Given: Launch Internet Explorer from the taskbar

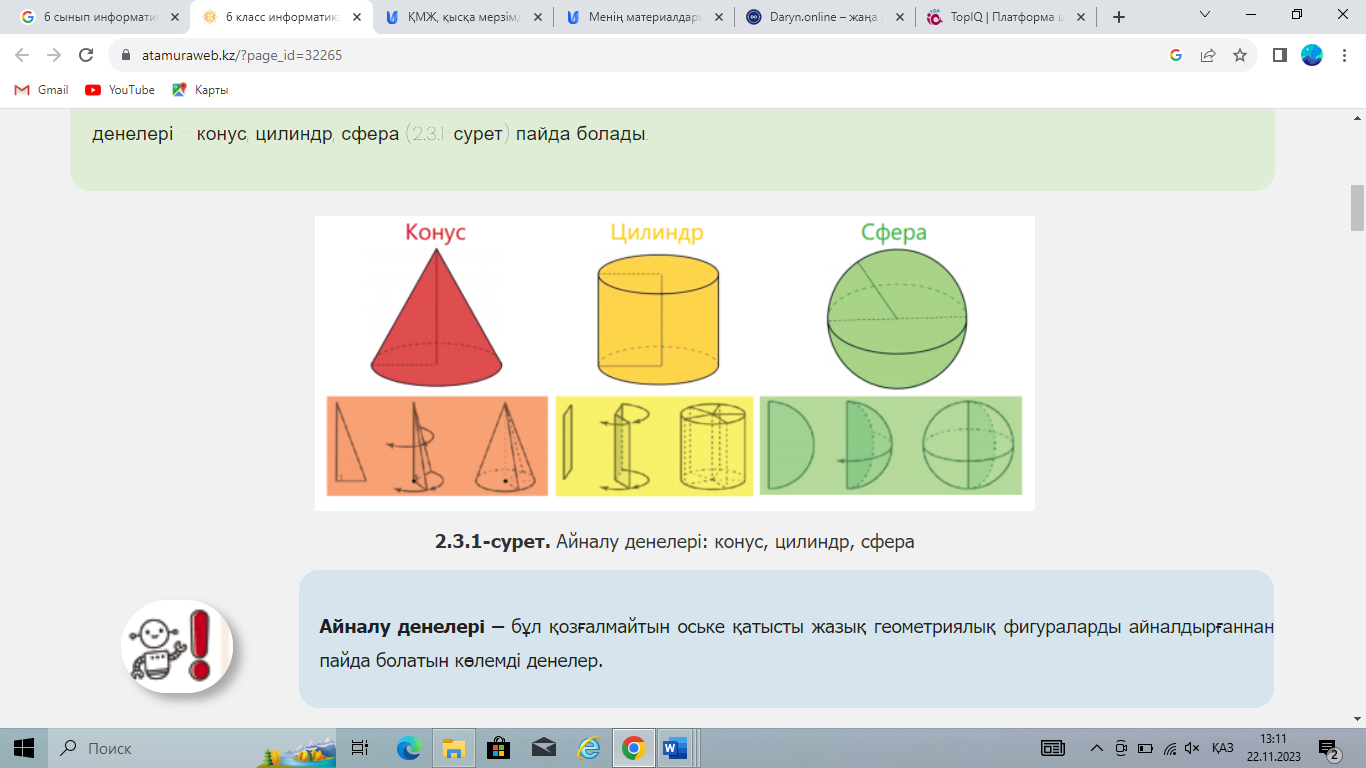Looking at the screenshot, I should (588, 748).
